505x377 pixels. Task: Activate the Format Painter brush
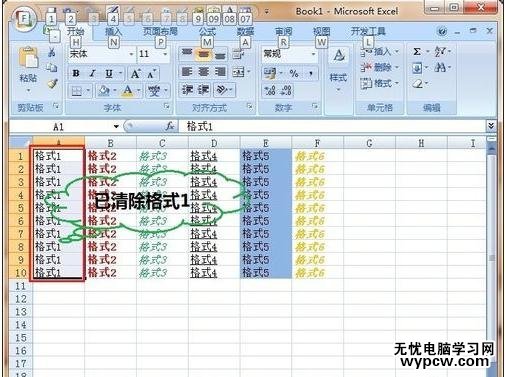(52, 83)
